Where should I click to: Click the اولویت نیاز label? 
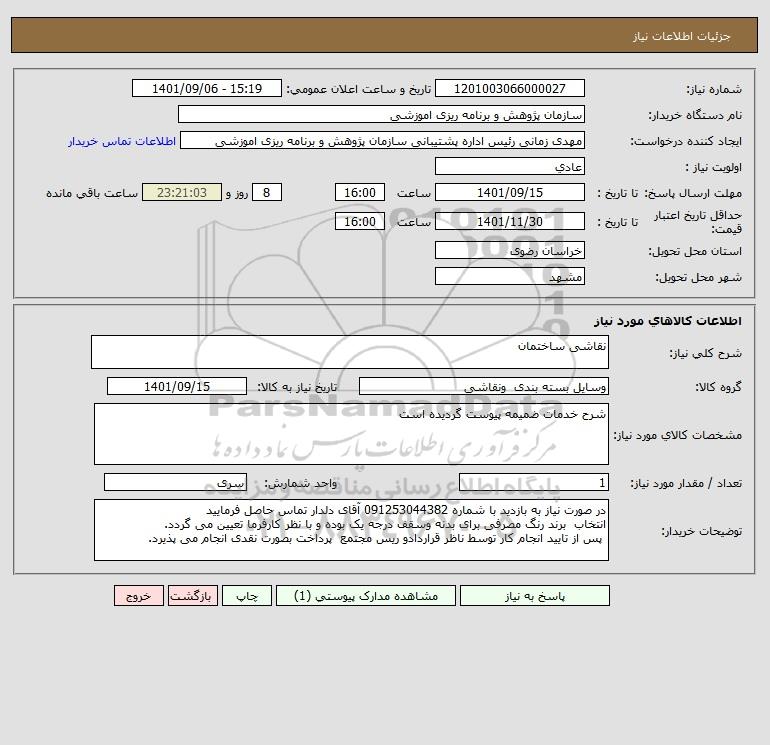[x=714, y=167]
